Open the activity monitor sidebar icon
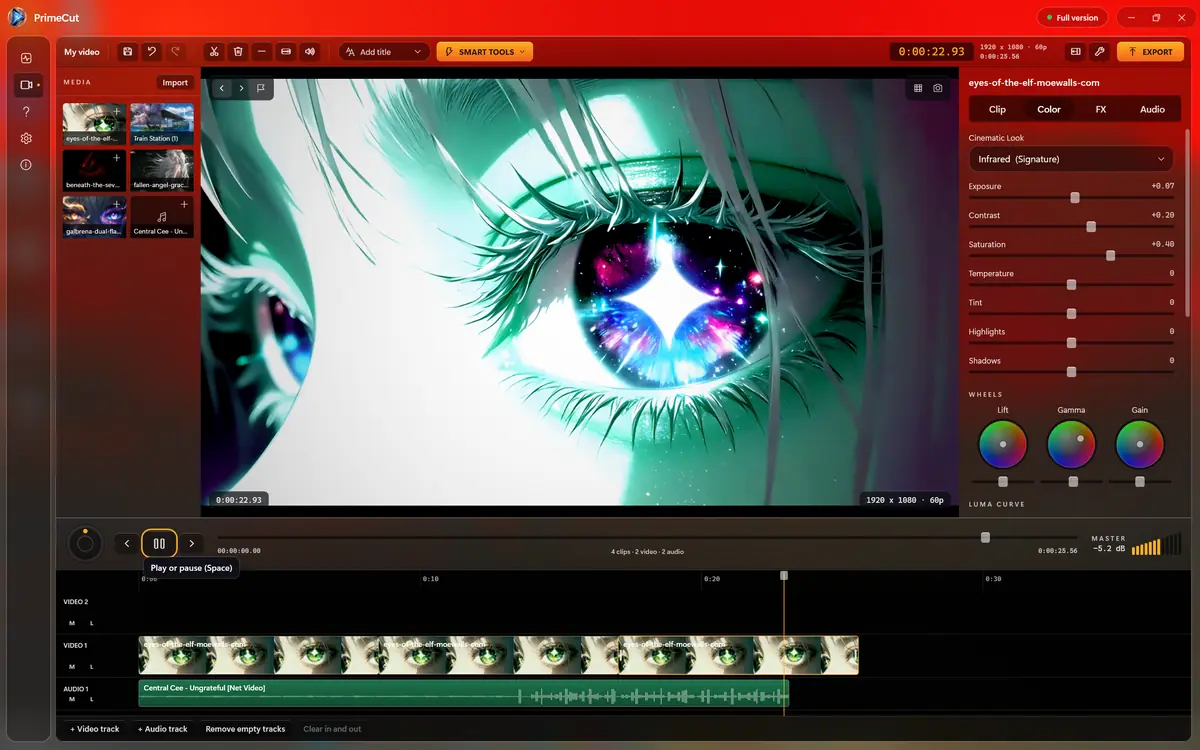This screenshot has width=1200, height=750. pos(26,58)
